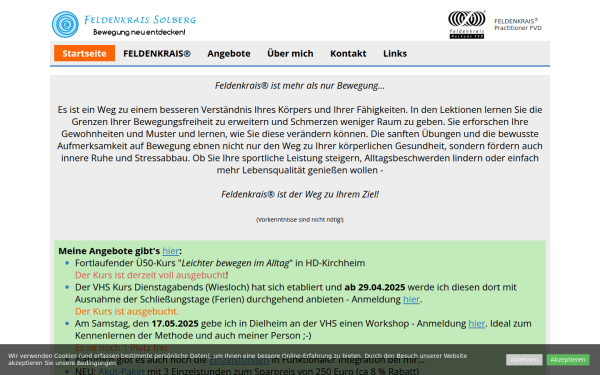600x375 pixels.
Task: Click '(Vorkenntnisse sind nicht nötig!)' note
Action: click(300, 220)
